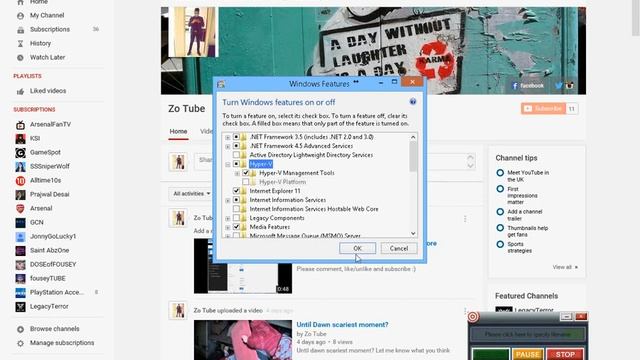Open Alltime10s subscription channel

(x=45, y=180)
